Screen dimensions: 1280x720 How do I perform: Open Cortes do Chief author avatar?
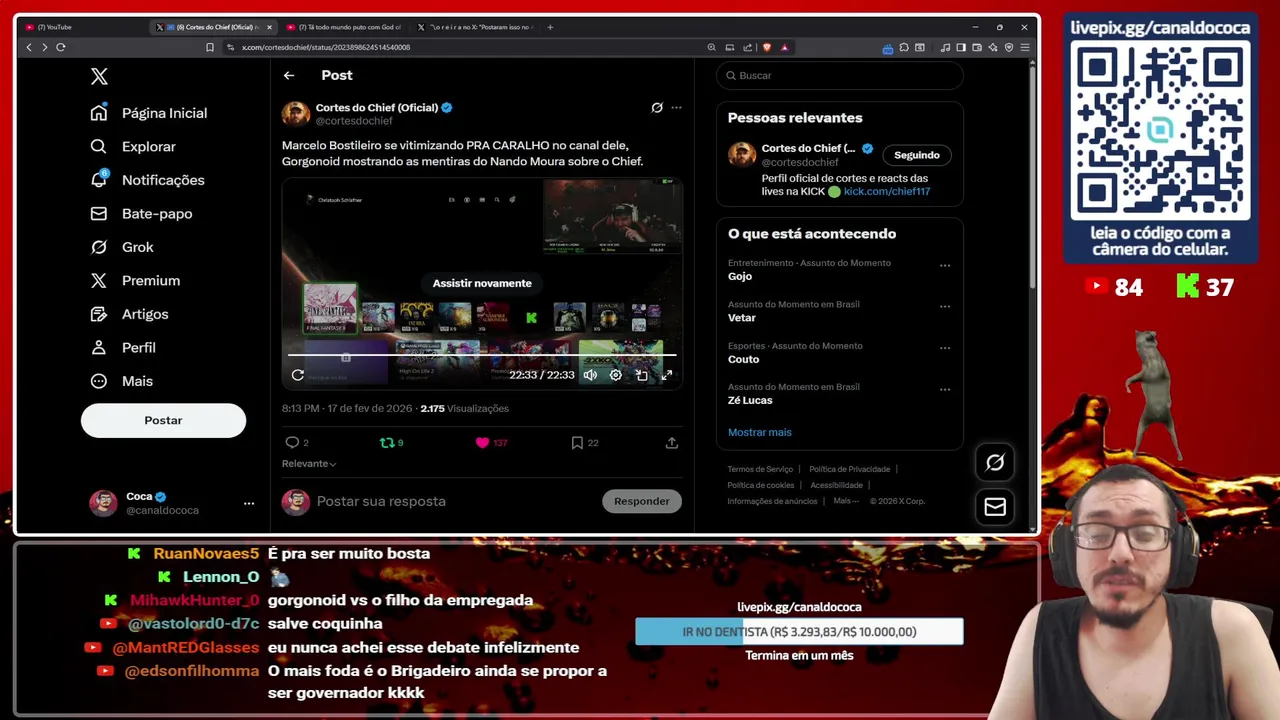tap(295, 113)
